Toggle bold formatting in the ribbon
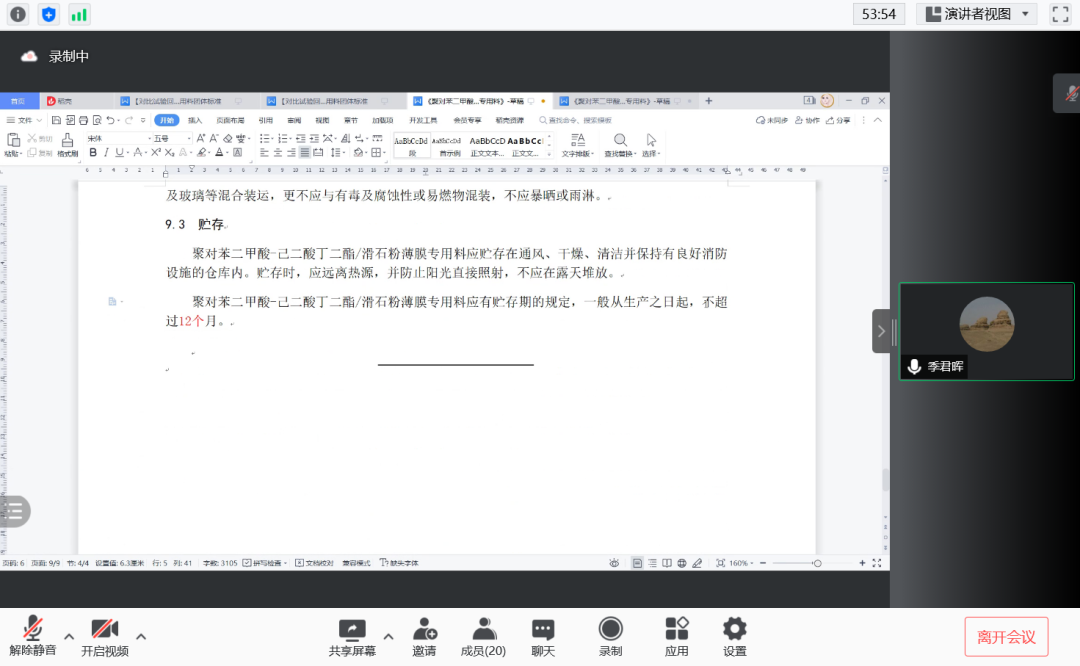Image resolution: width=1080 pixels, height=666 pixels. point(93,153)
